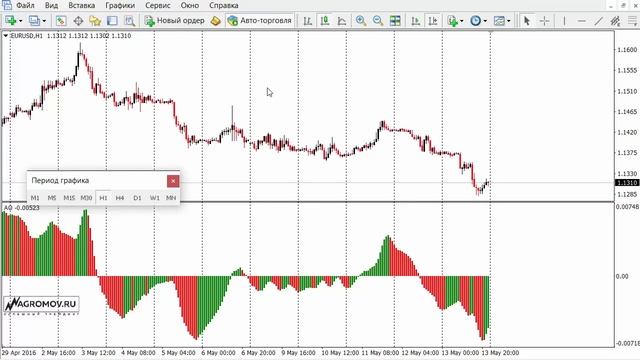Select W1 timeframe in Период графика

154,198
